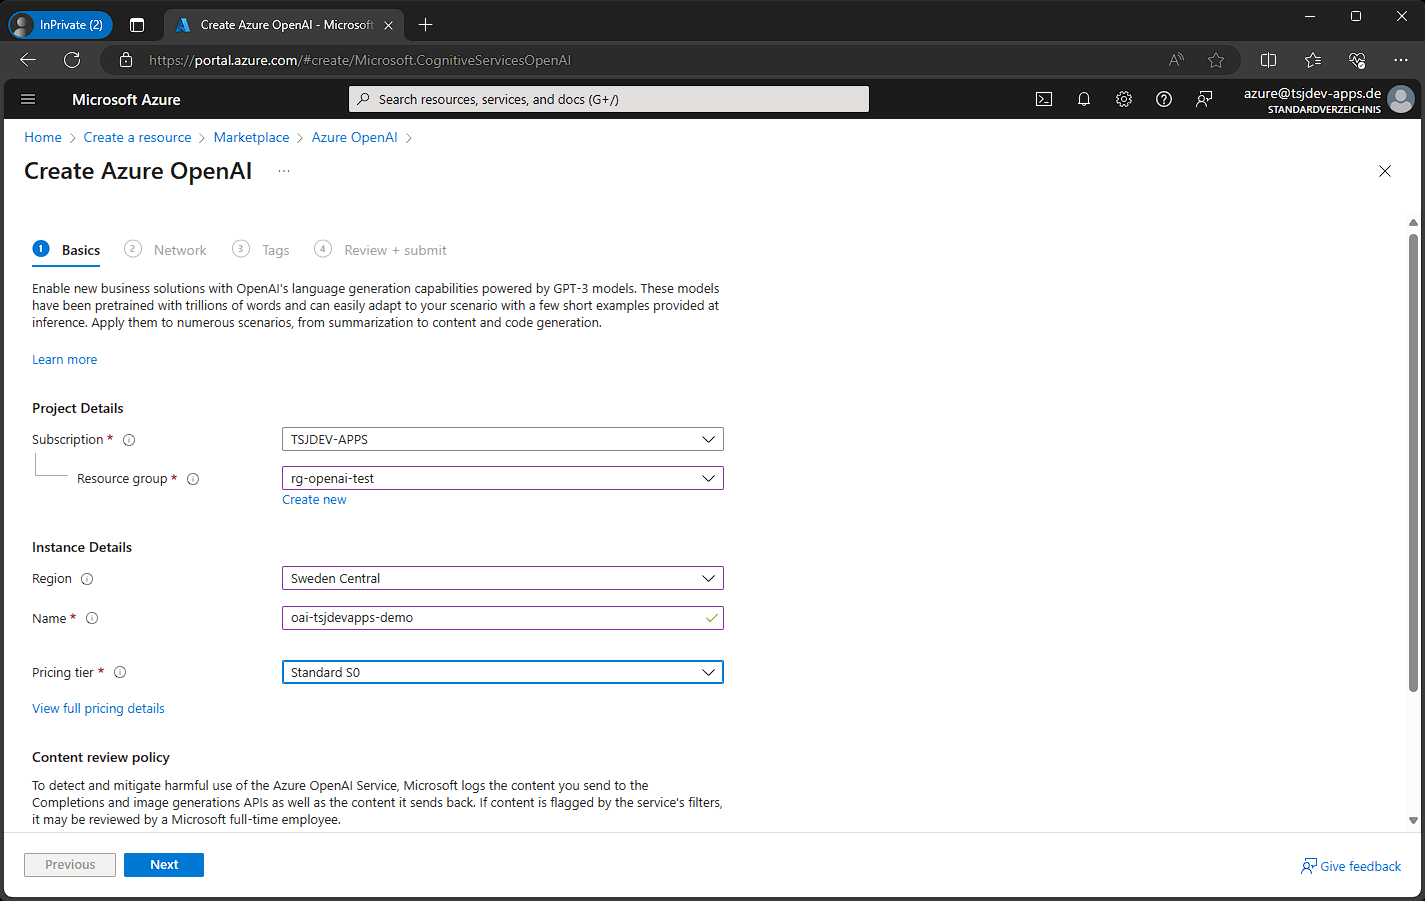The image size is (1425, 901).
Task: Switch to the Network tab
Action: [179, 250]
